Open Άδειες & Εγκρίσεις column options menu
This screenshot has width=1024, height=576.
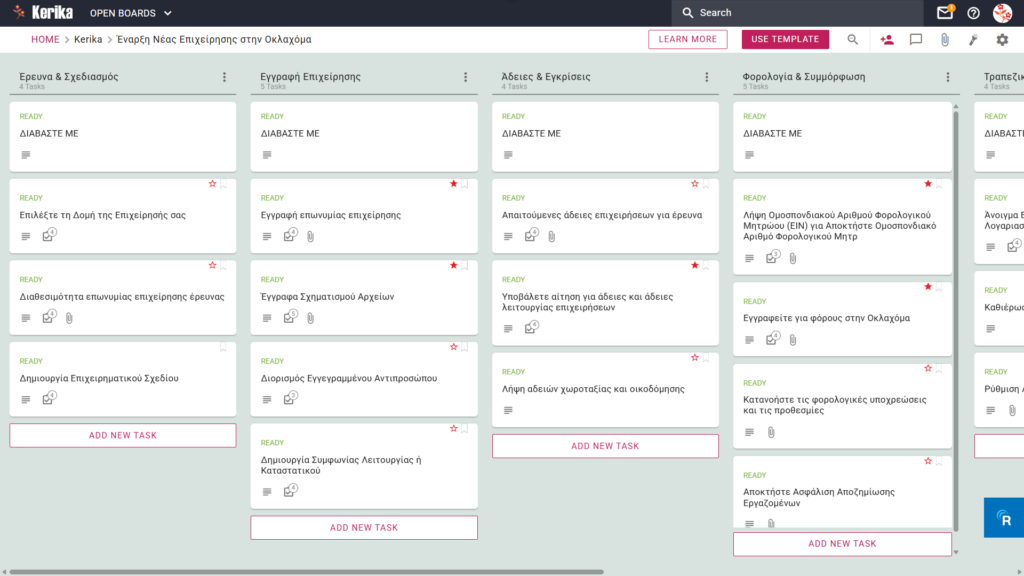pyautogui.click(x=707, y=77)
